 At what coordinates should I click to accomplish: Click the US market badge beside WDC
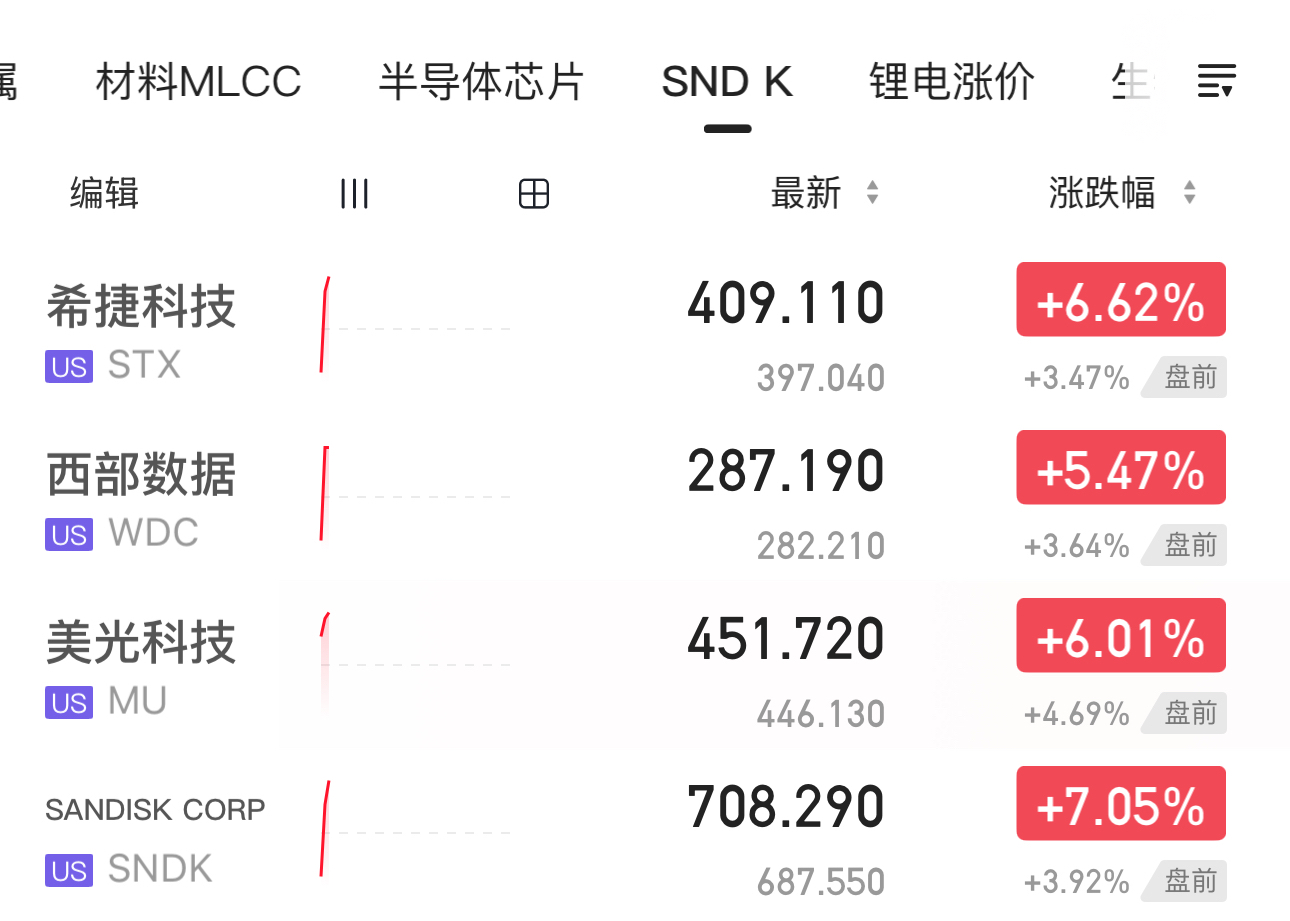[69, 535]
